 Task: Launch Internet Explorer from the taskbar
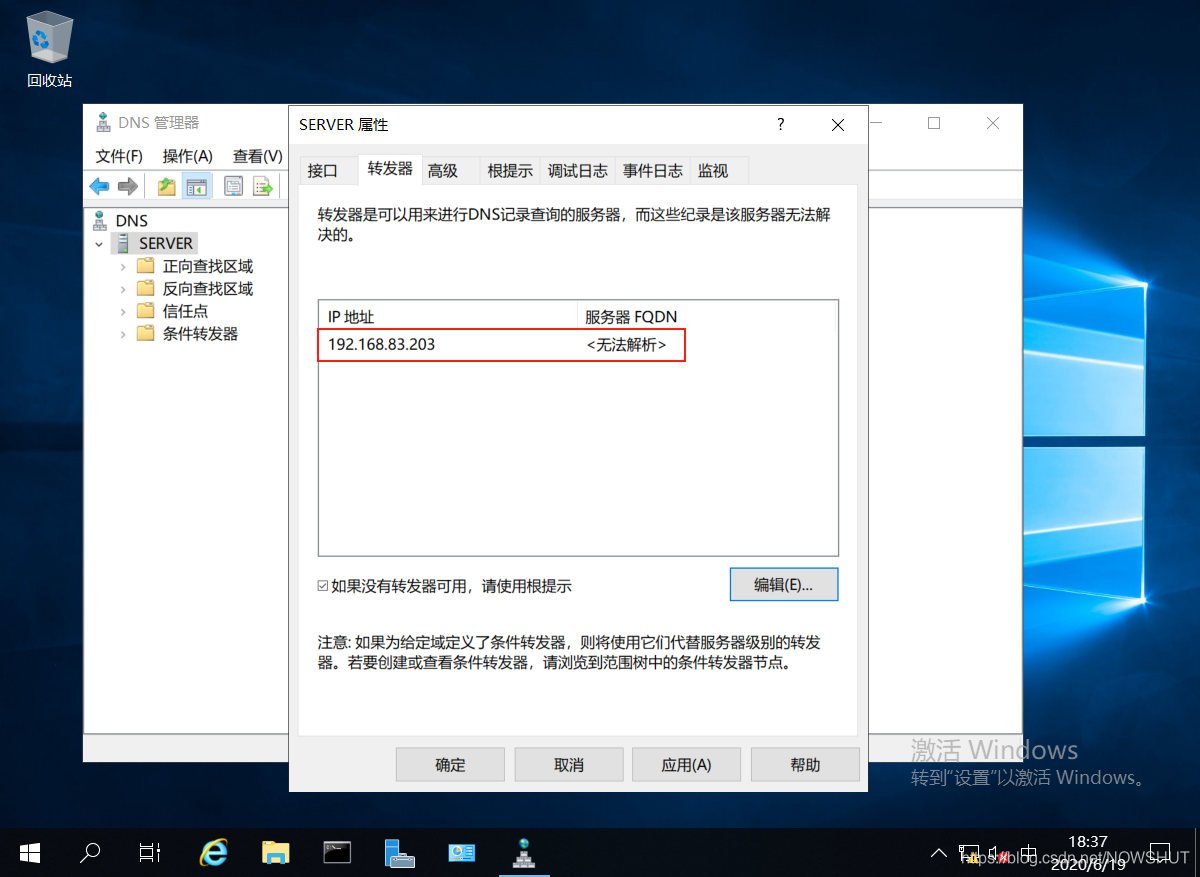pyautogui.click(x=214, y=853)
